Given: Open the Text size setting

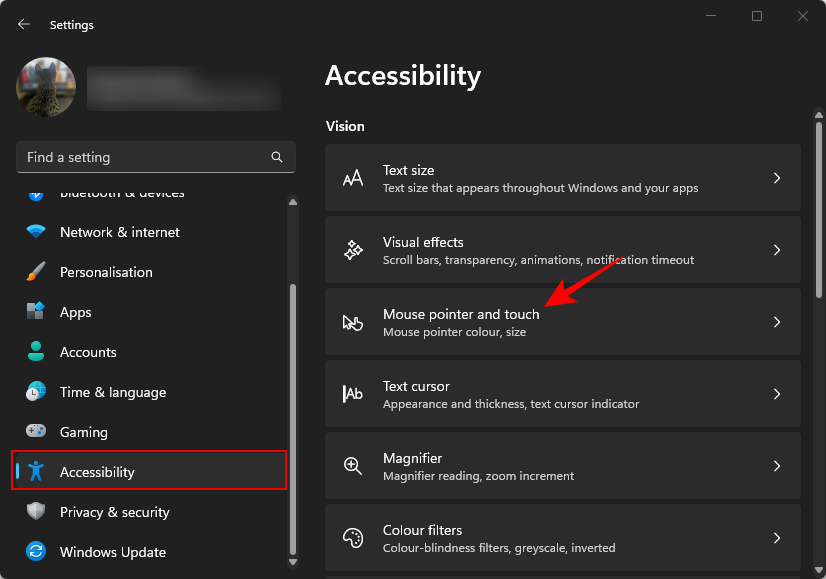Looking at the screenshot, I should click(x=563, y=178).
